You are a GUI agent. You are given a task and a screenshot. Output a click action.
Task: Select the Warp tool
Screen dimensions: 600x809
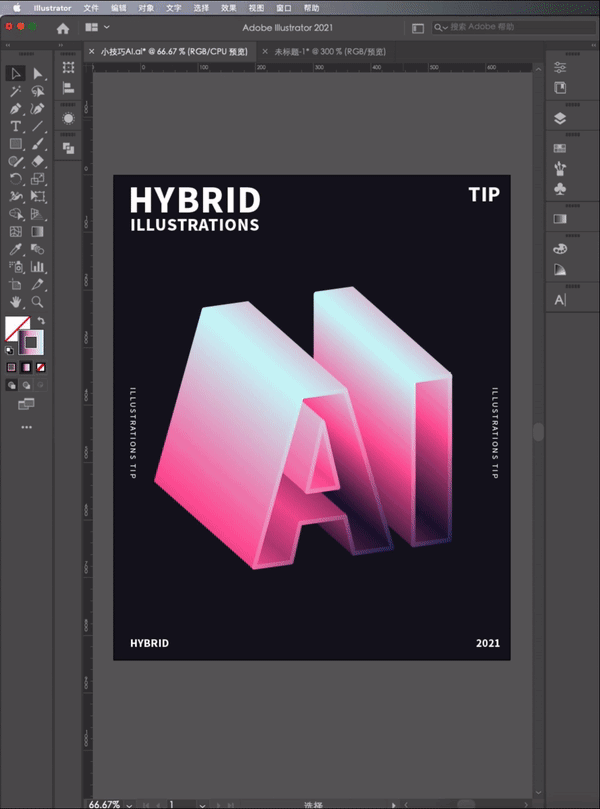[x=15, y=197]
